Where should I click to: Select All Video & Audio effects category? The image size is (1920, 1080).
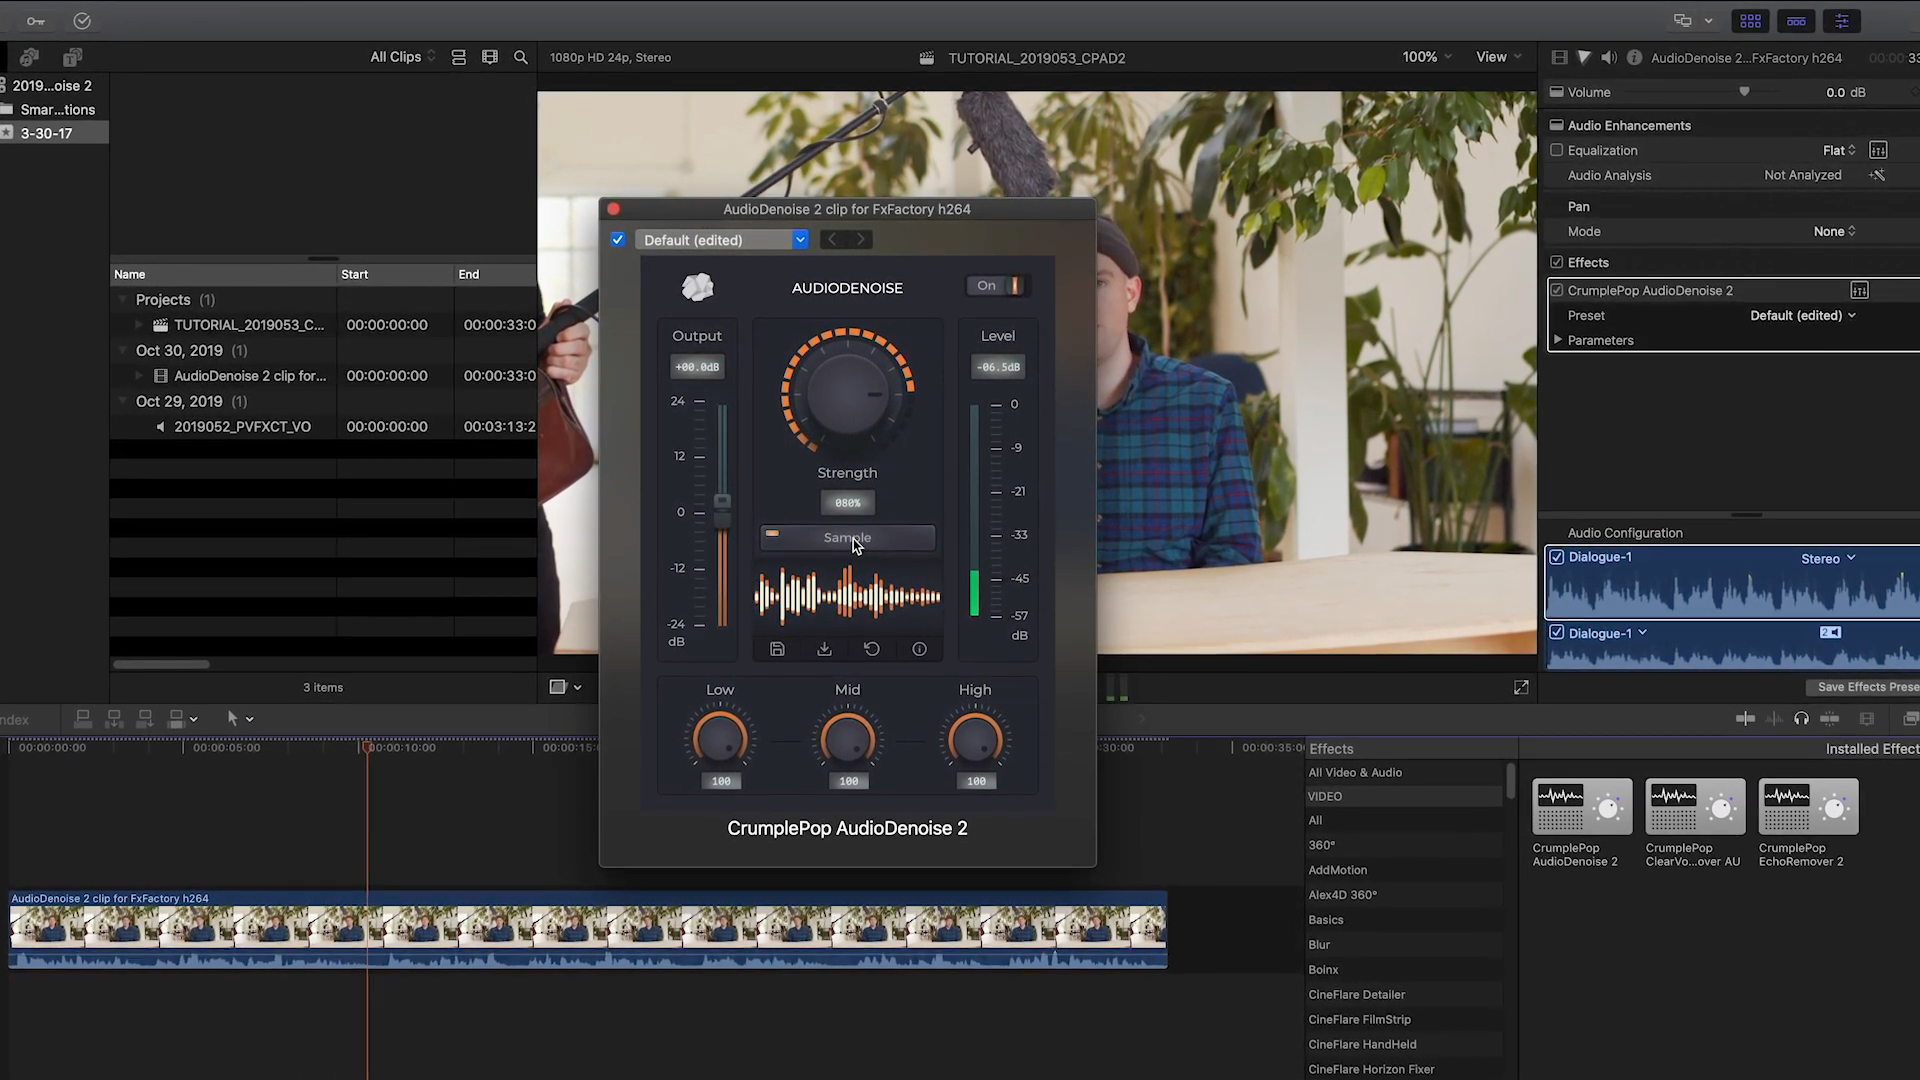1355,772
